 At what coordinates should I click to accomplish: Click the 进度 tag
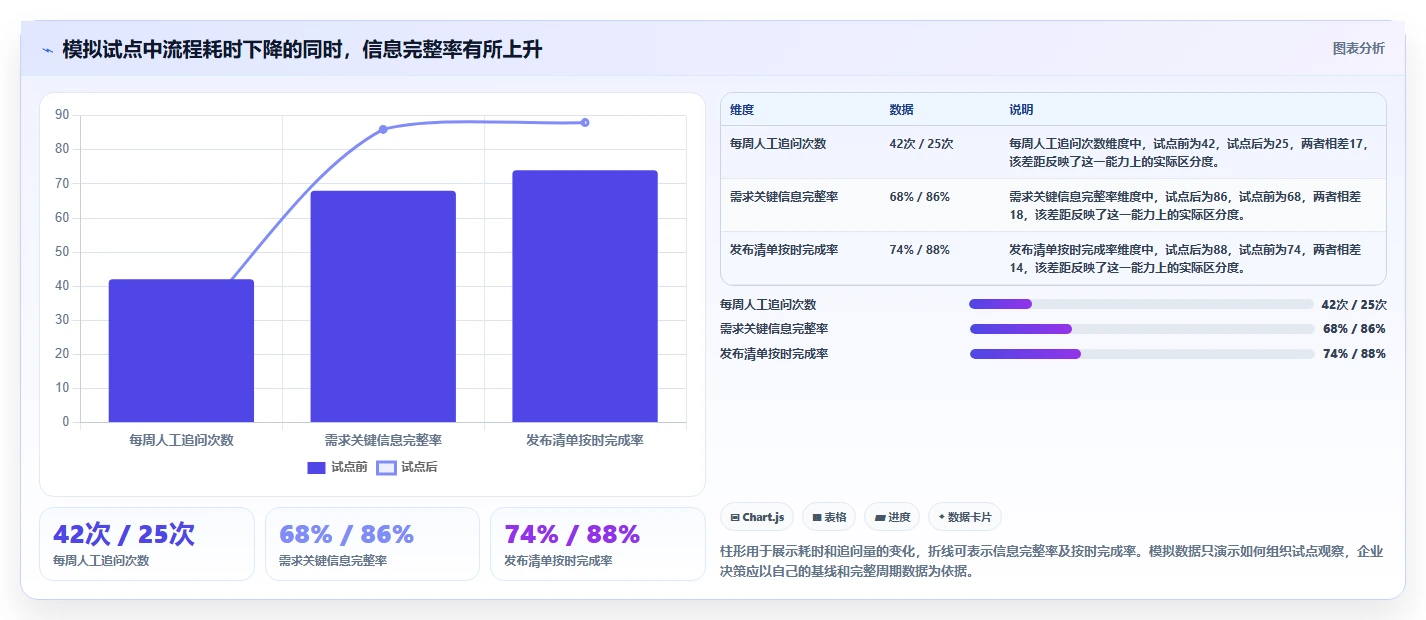tap(892, 517)
